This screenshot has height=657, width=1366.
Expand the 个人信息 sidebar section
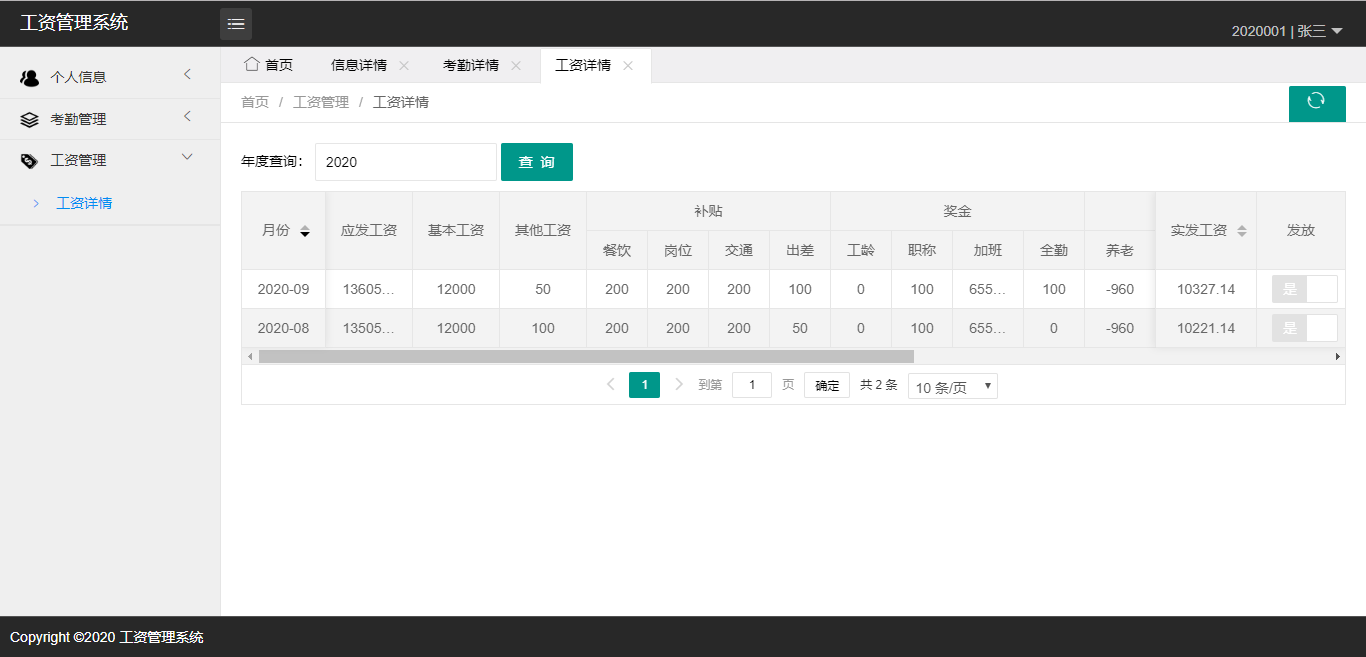coord(110,76)
